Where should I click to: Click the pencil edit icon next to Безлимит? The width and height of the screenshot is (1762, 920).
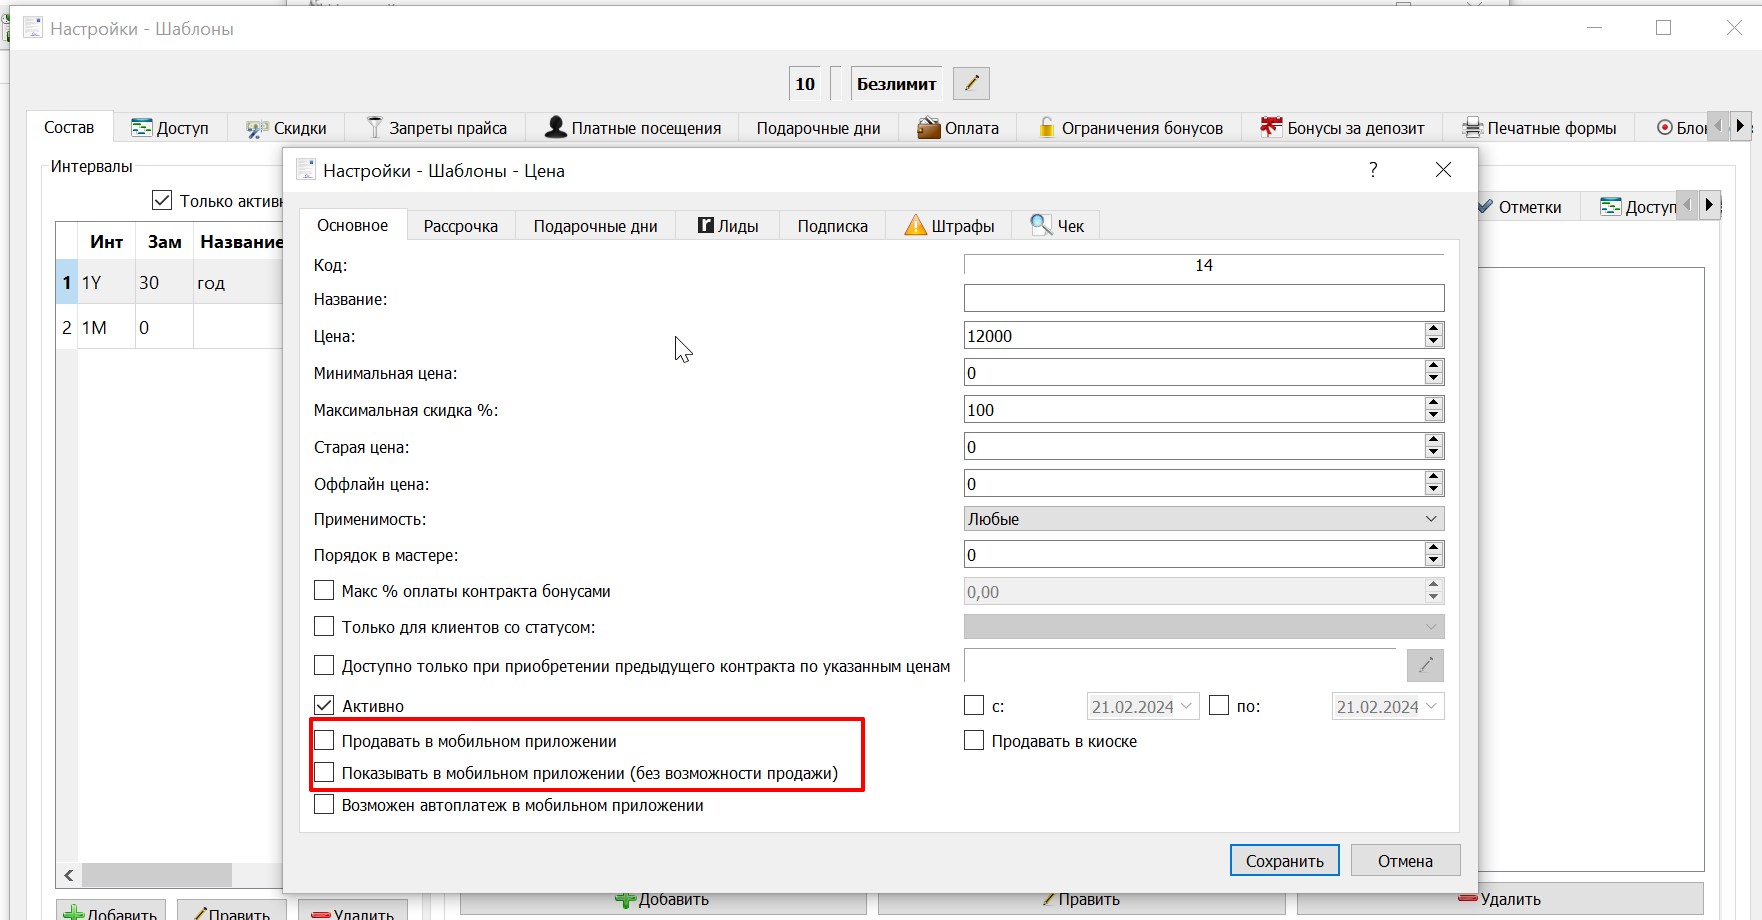[x=971, y=84]
